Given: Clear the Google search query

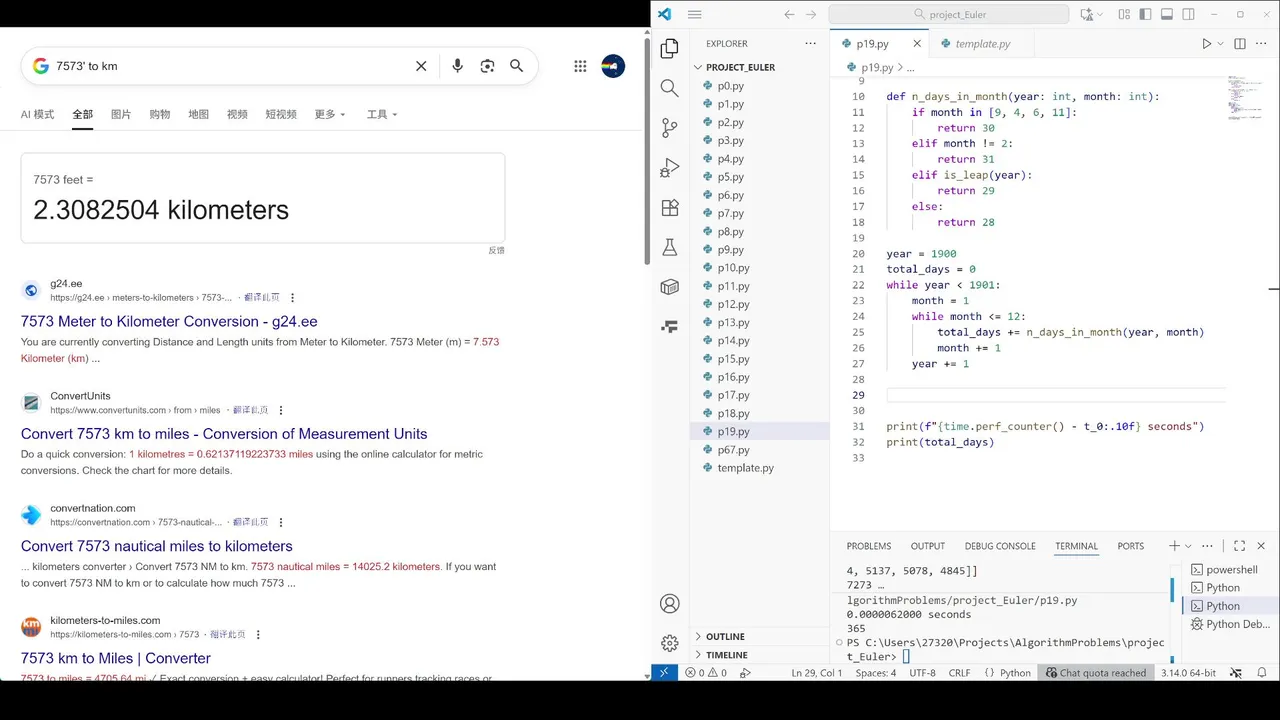Looking at the screenshot, I should click(421, 66).
